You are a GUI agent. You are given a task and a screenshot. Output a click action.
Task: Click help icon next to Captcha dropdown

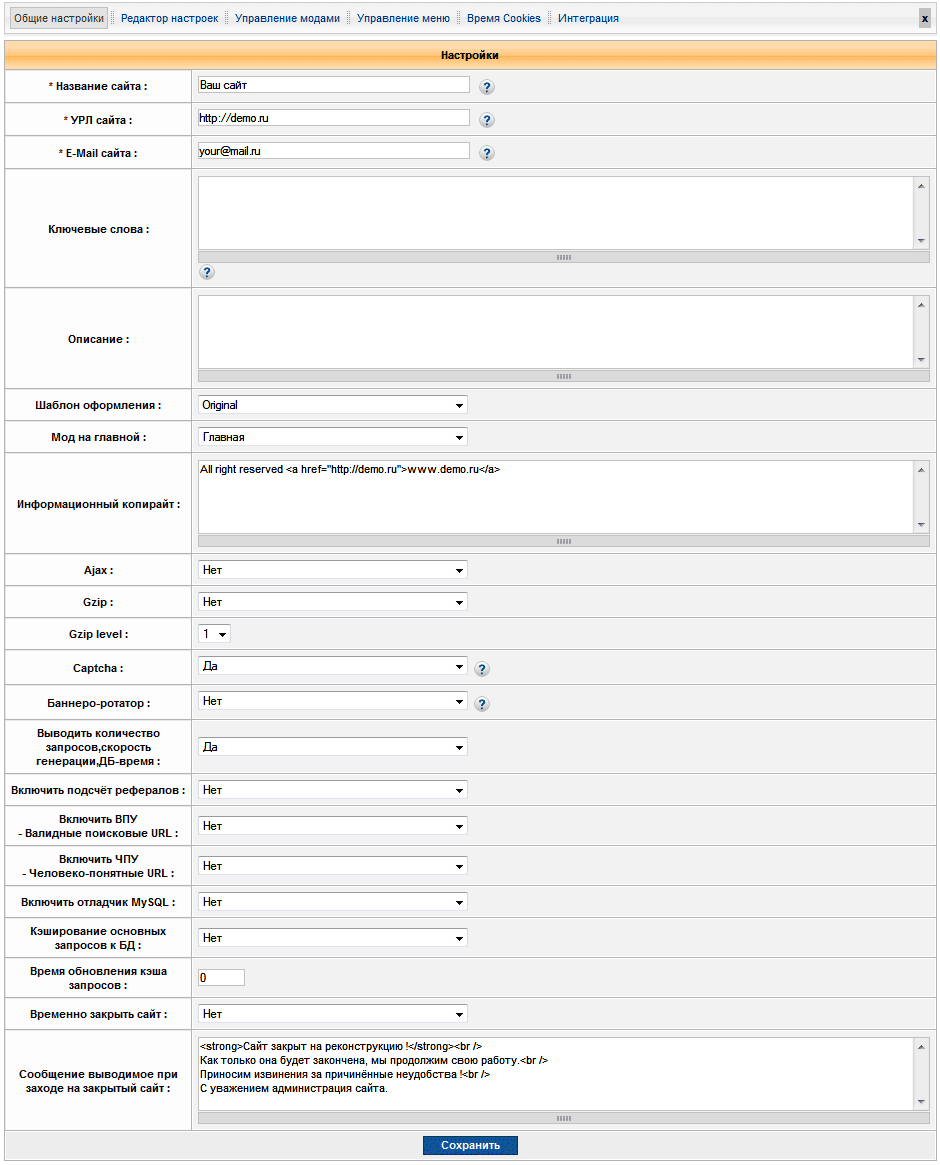(481, 670)
